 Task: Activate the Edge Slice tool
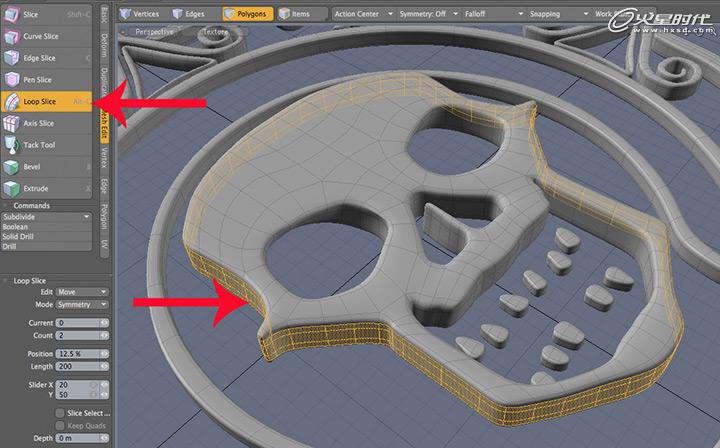tap(46, 58)
